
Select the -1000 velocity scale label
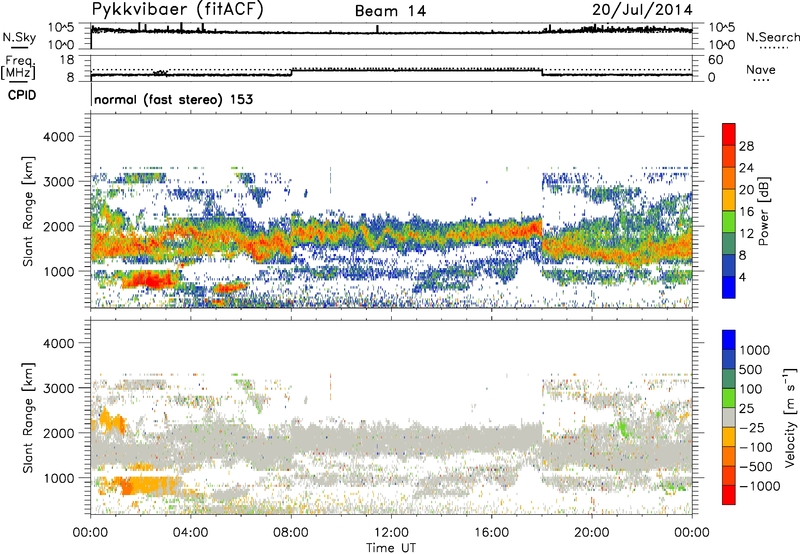[x=760, y=486]
